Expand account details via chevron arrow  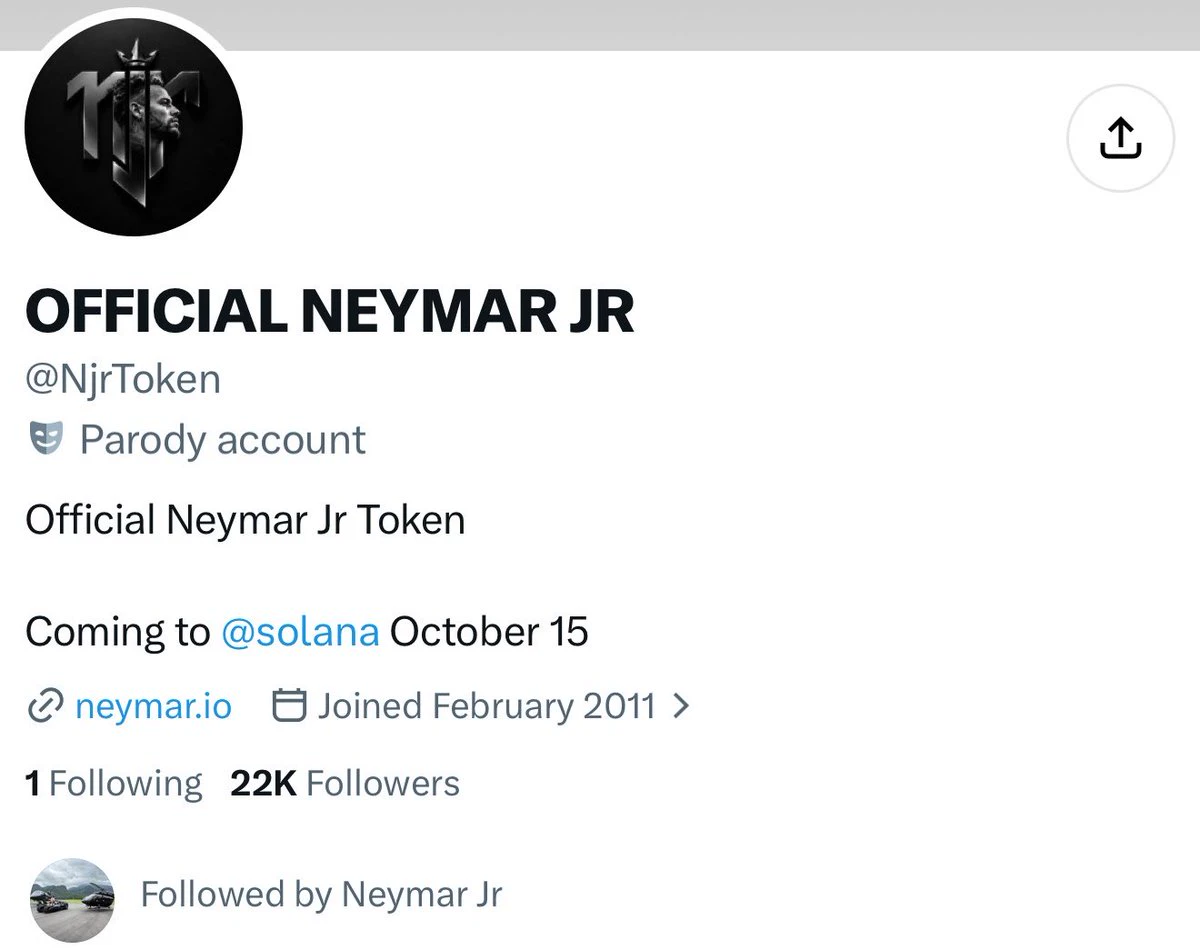[681, 706]
